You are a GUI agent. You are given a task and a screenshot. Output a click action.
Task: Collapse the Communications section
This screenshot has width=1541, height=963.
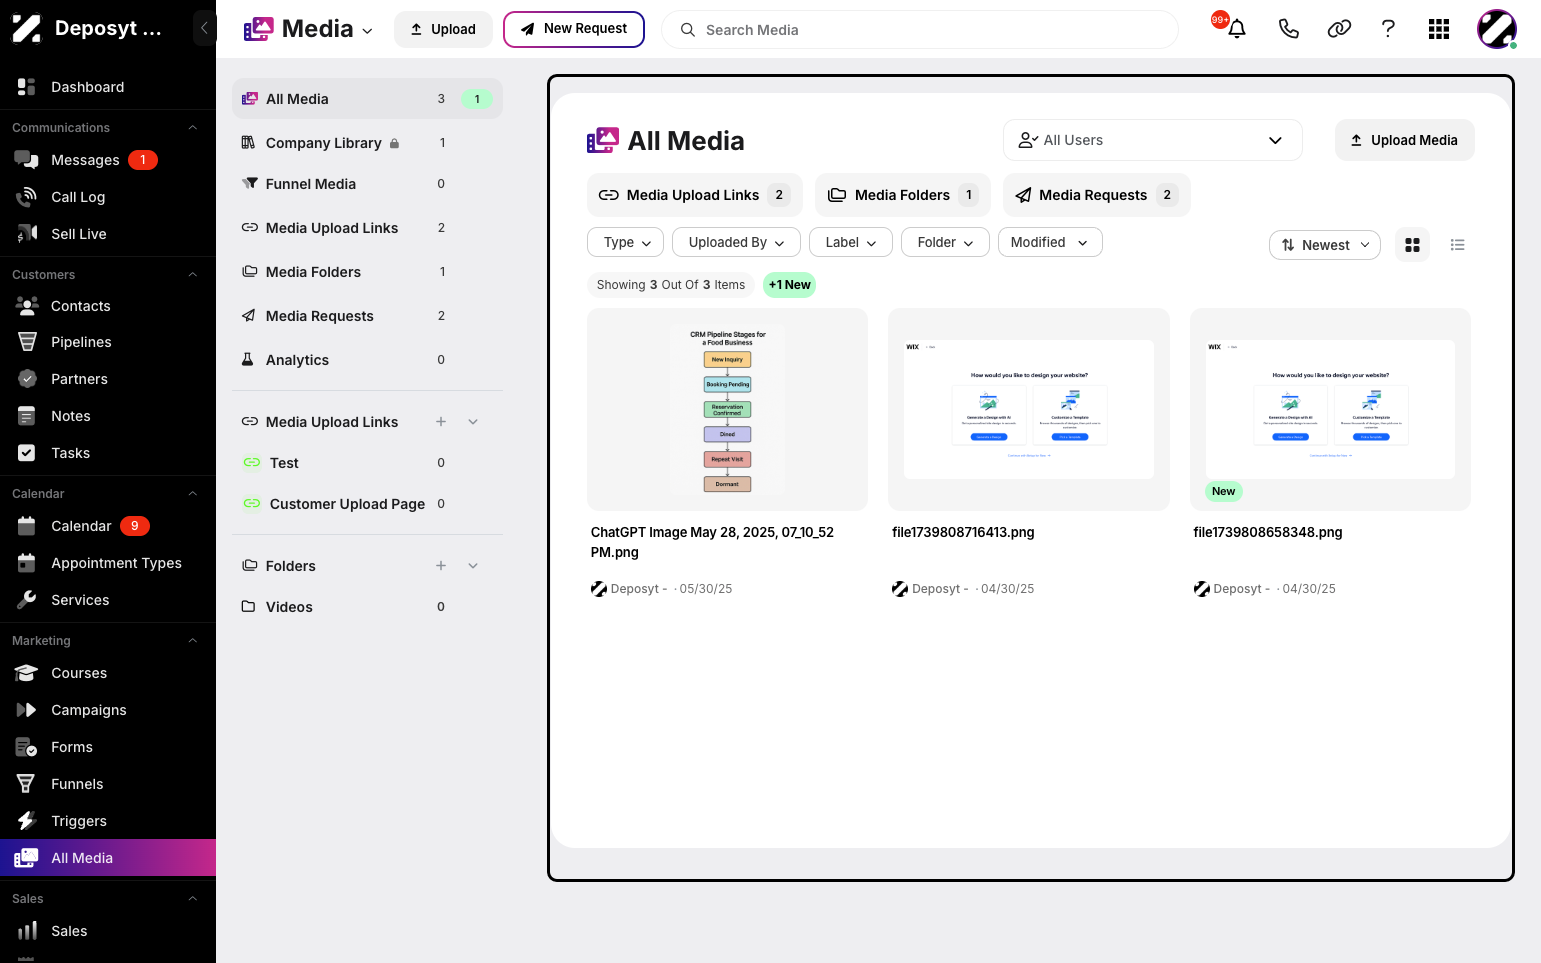pos(193,128)
